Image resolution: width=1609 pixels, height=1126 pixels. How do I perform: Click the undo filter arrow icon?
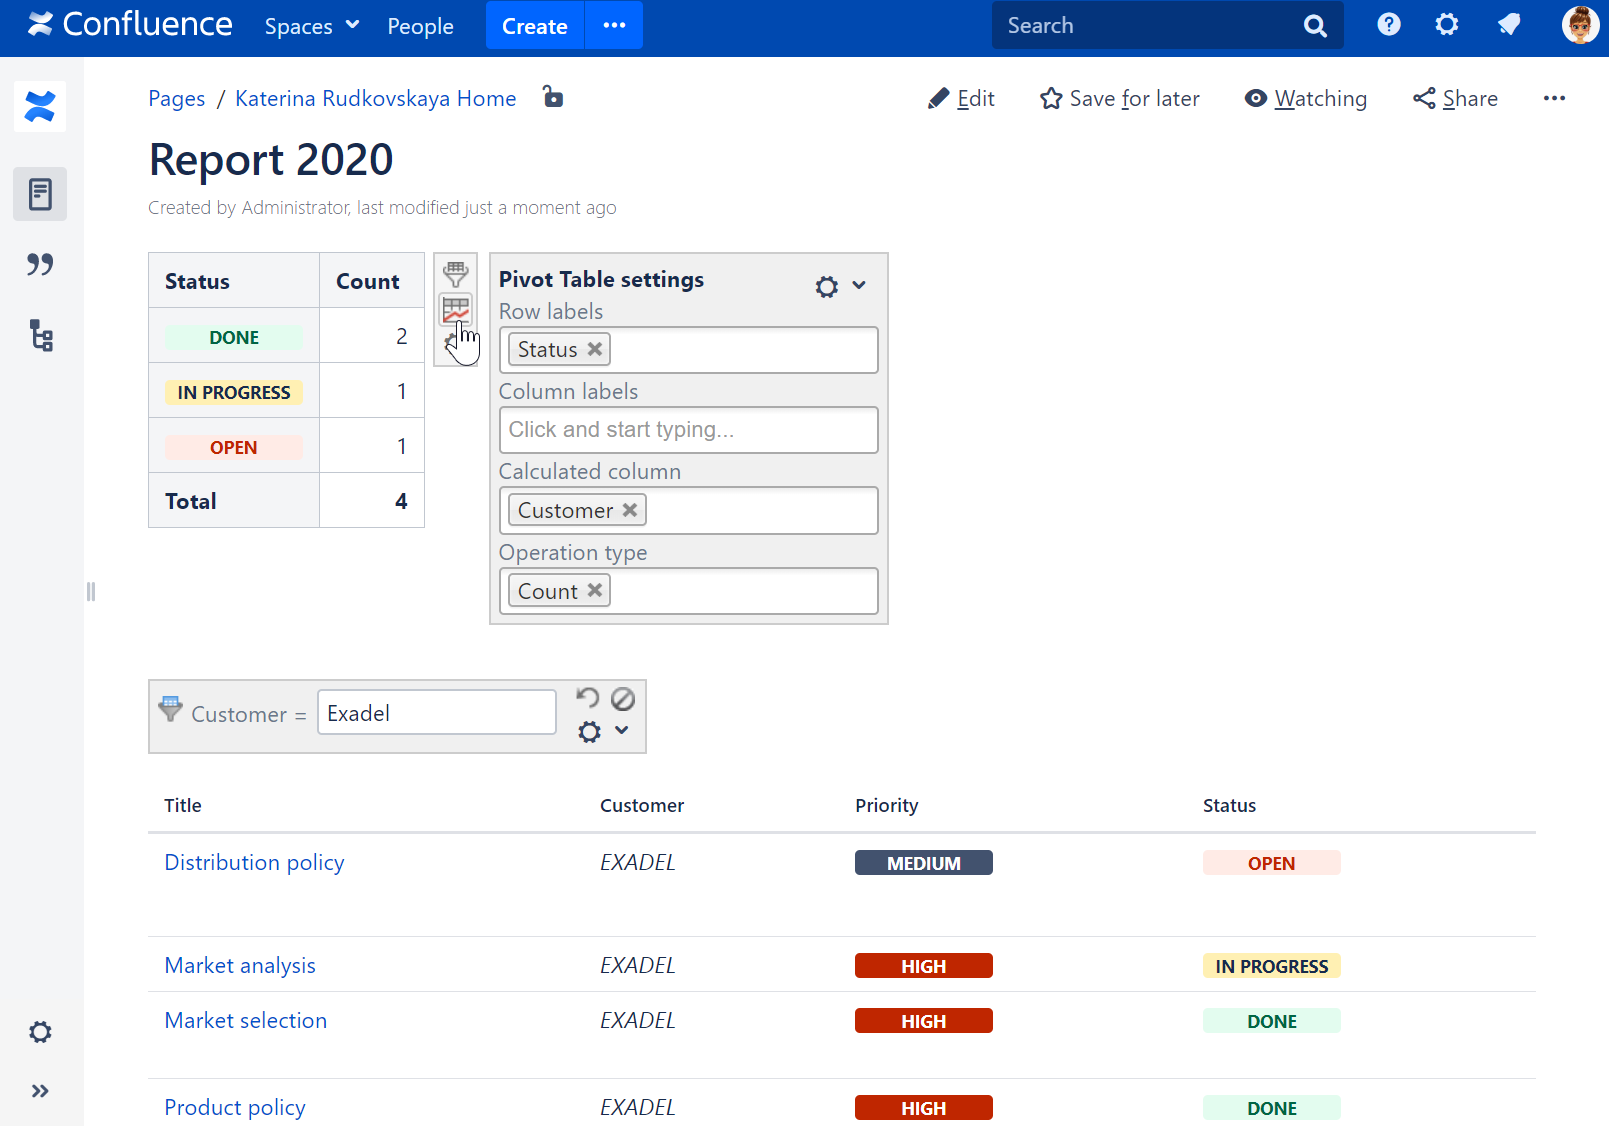[x=588, y=697]
